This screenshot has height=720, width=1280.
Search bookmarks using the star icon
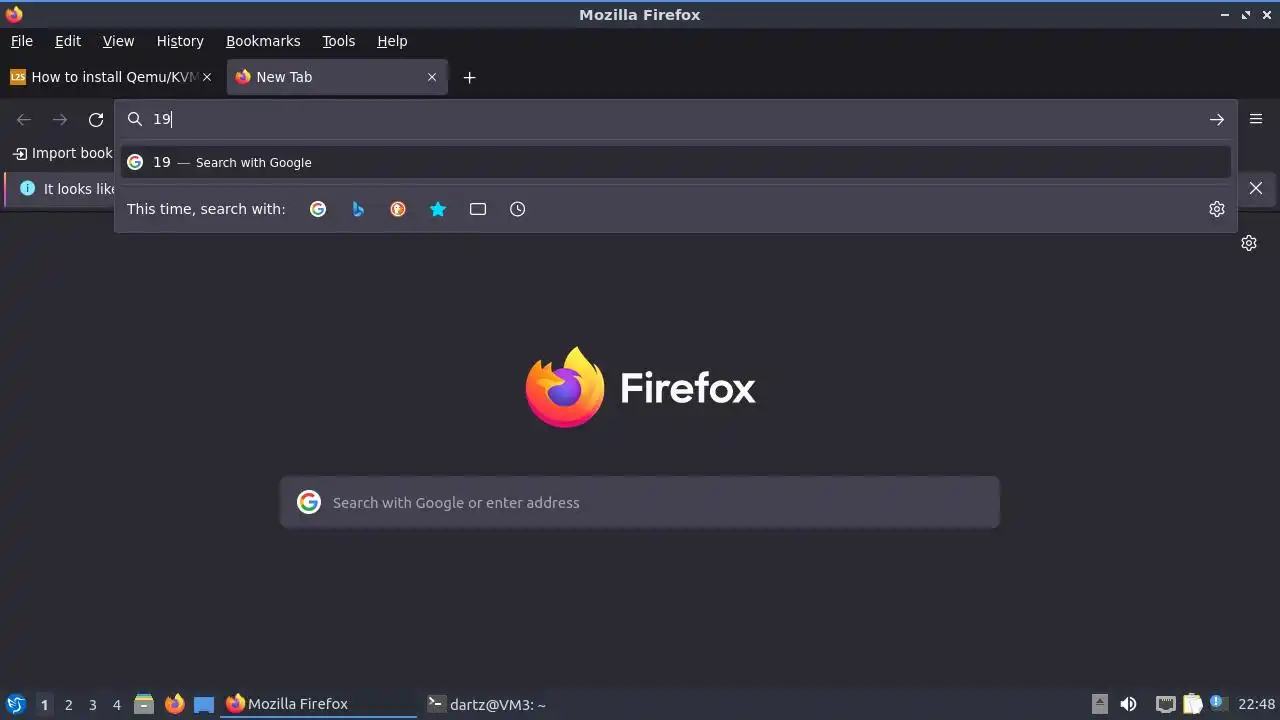pyautogui.click(x=438, y=209)
